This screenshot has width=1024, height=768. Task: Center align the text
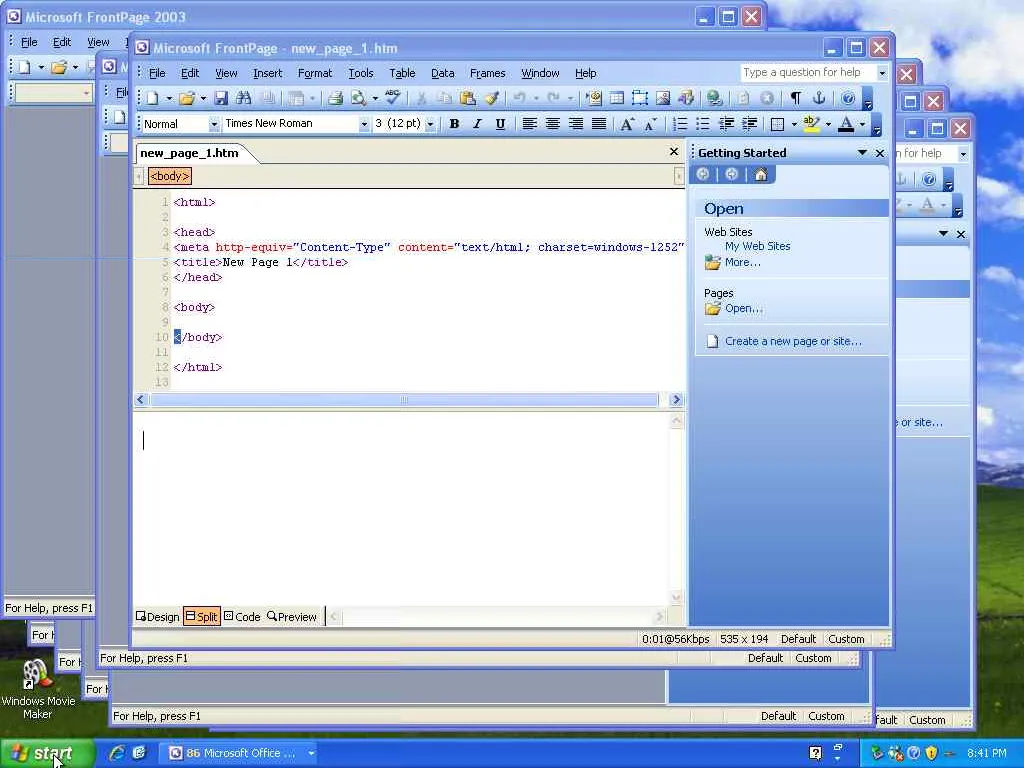tap(552, 124)
